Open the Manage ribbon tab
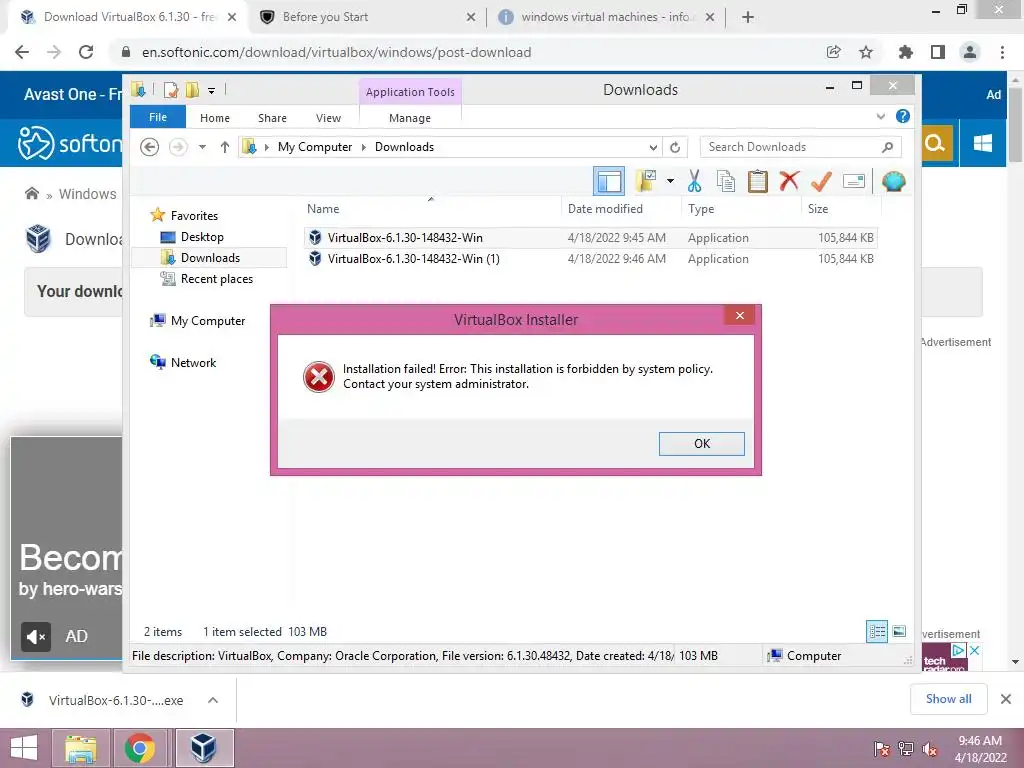The width and height of the screenshot is (1024, 768). (409, 118)
